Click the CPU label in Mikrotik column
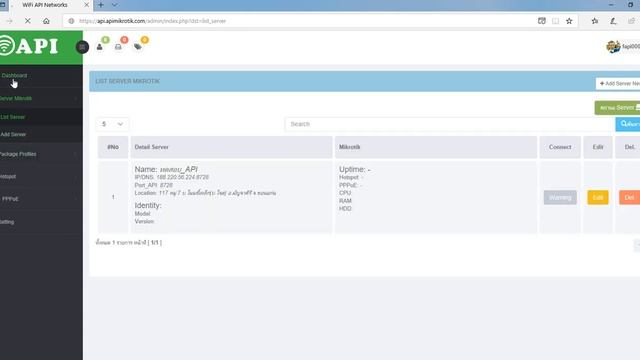Viewport: 640px width, 360px height. pyautogui.click(x=345, y=193)
